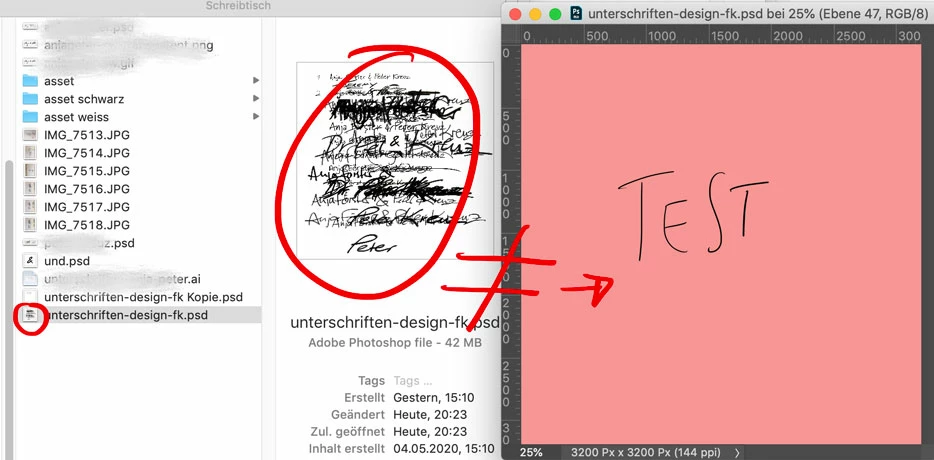Open the Photoshop status bar info arrow
This screenshot has width=934, height=460.
click(x=737, y=453)
